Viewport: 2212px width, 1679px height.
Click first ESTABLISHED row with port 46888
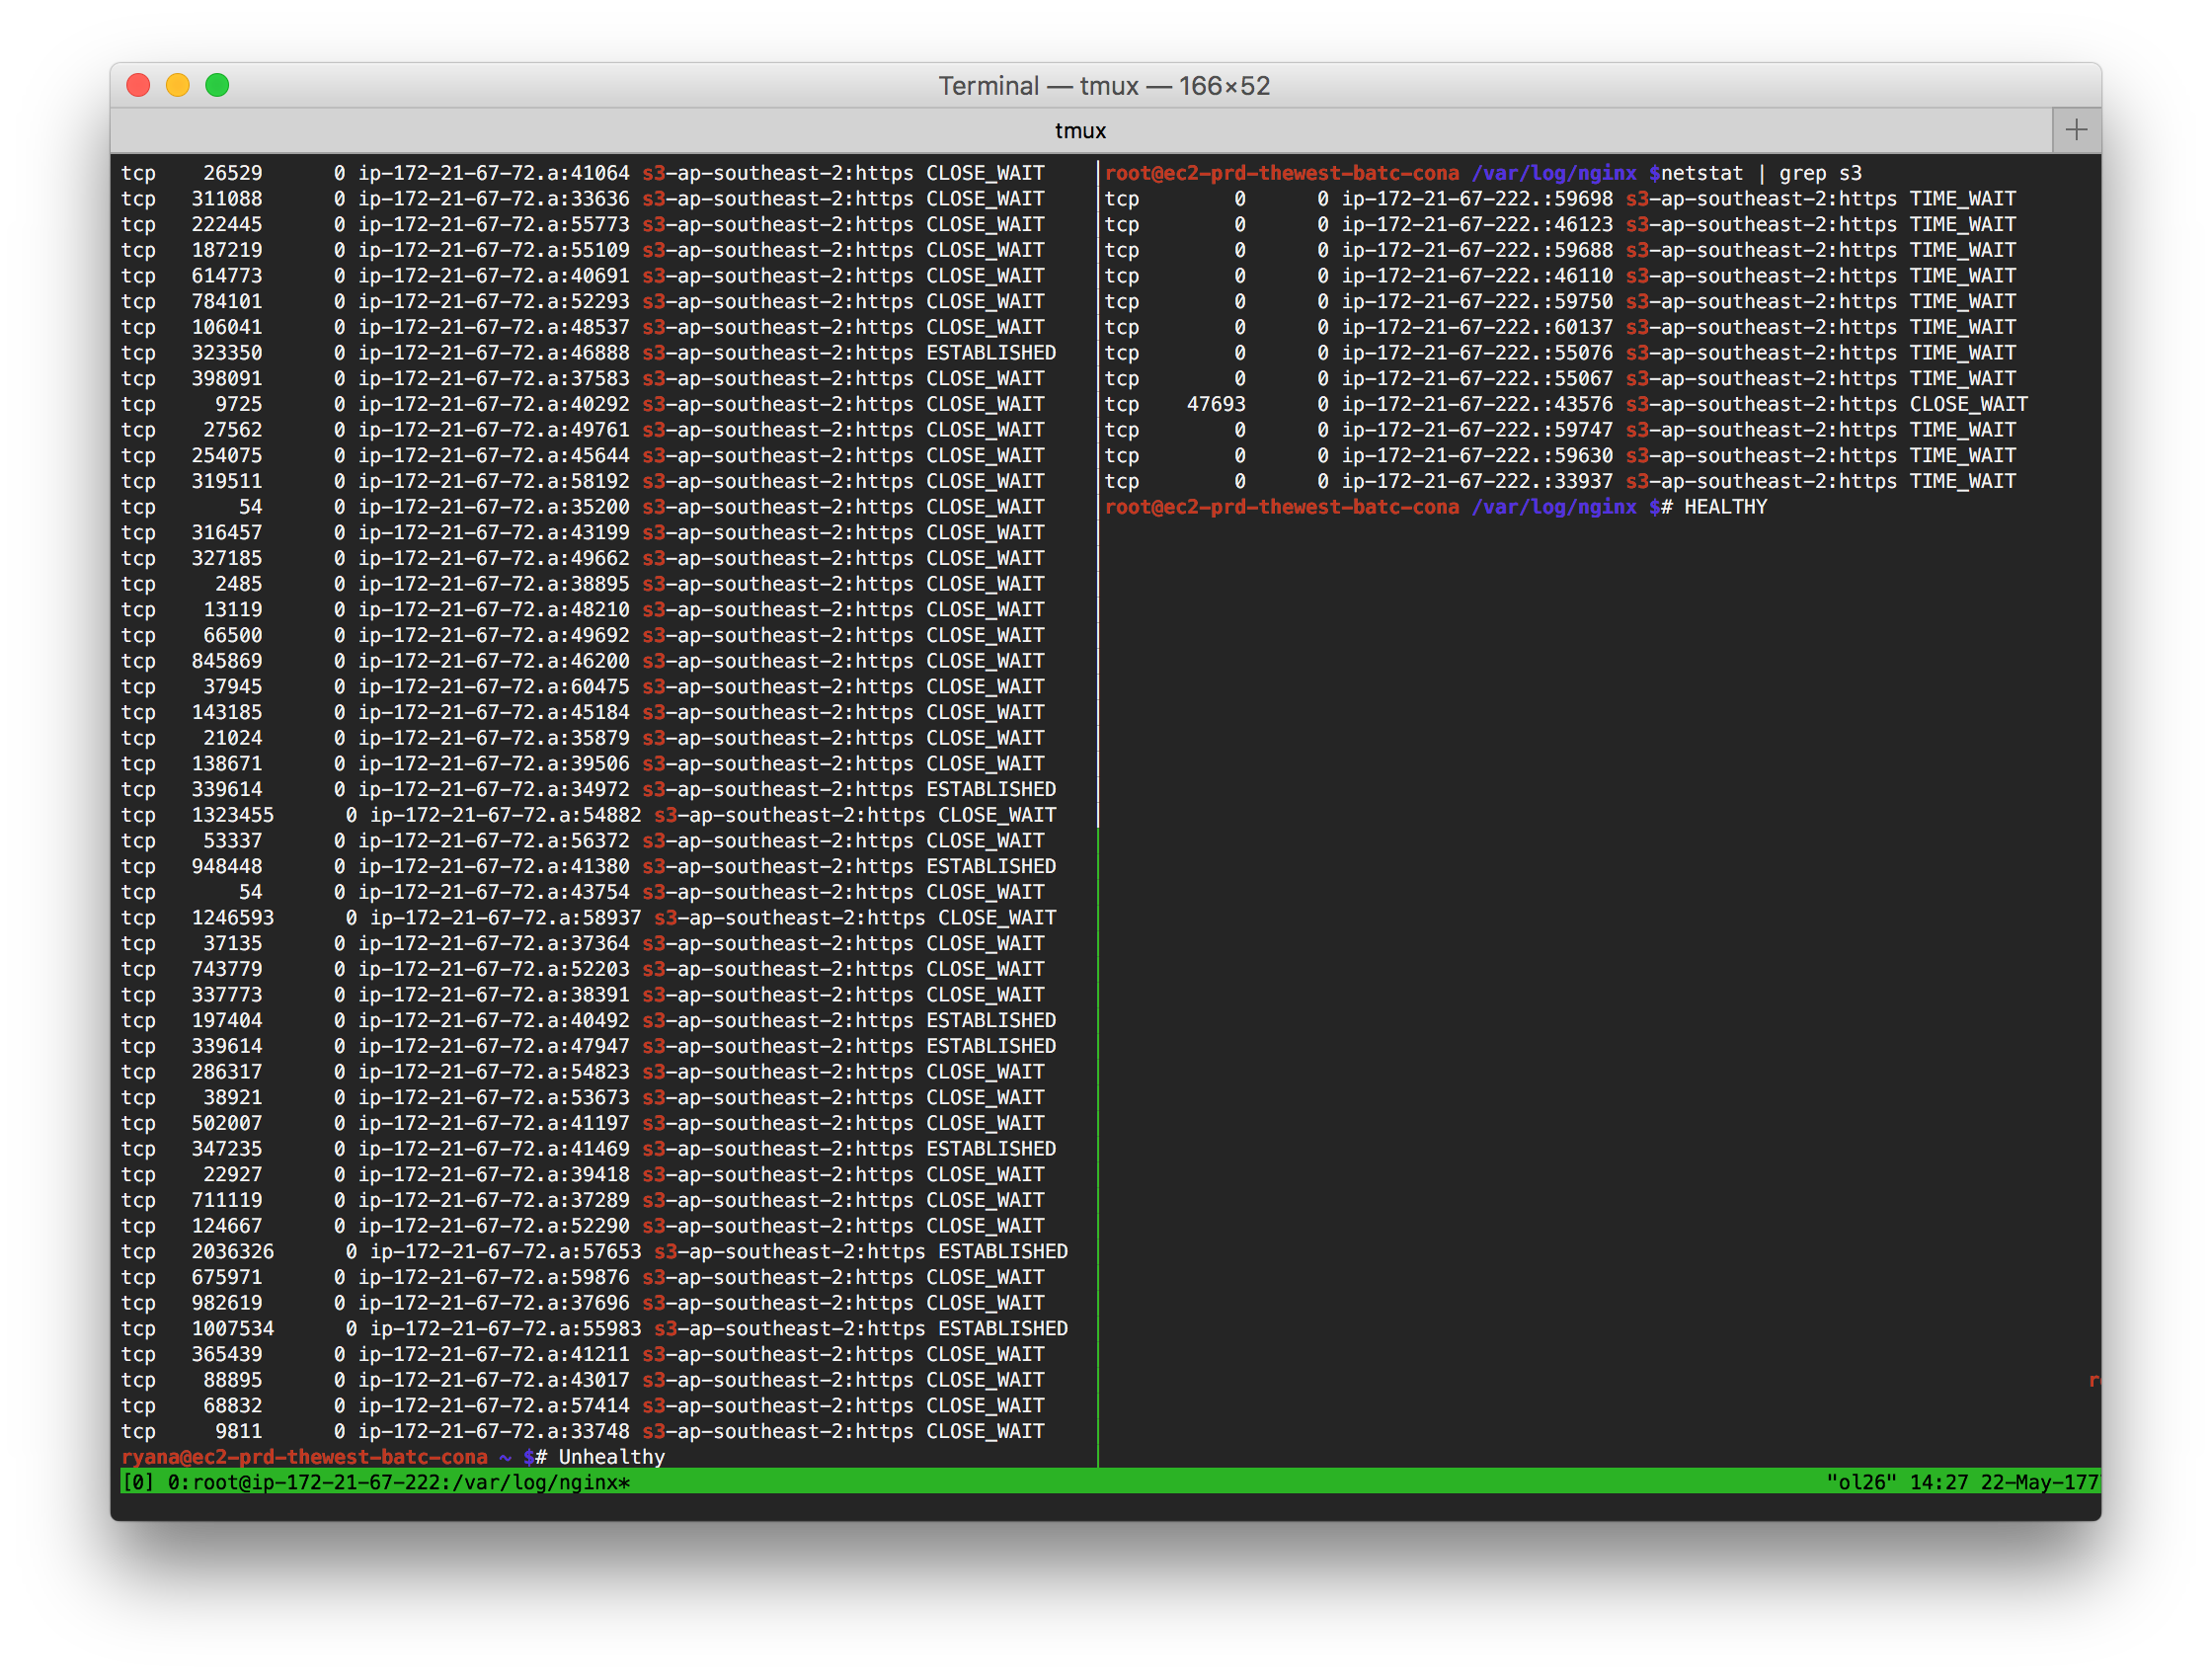(x=990, y=353)
